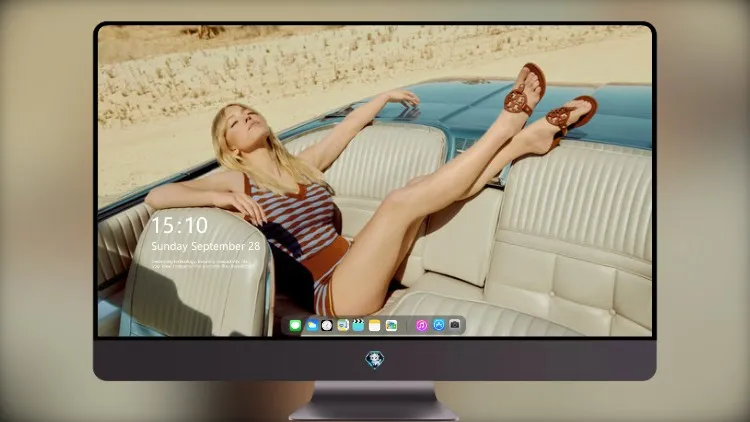Screen dimensions: 750x422
Task: Open the yellow Notes app
Action: (375, 326)
